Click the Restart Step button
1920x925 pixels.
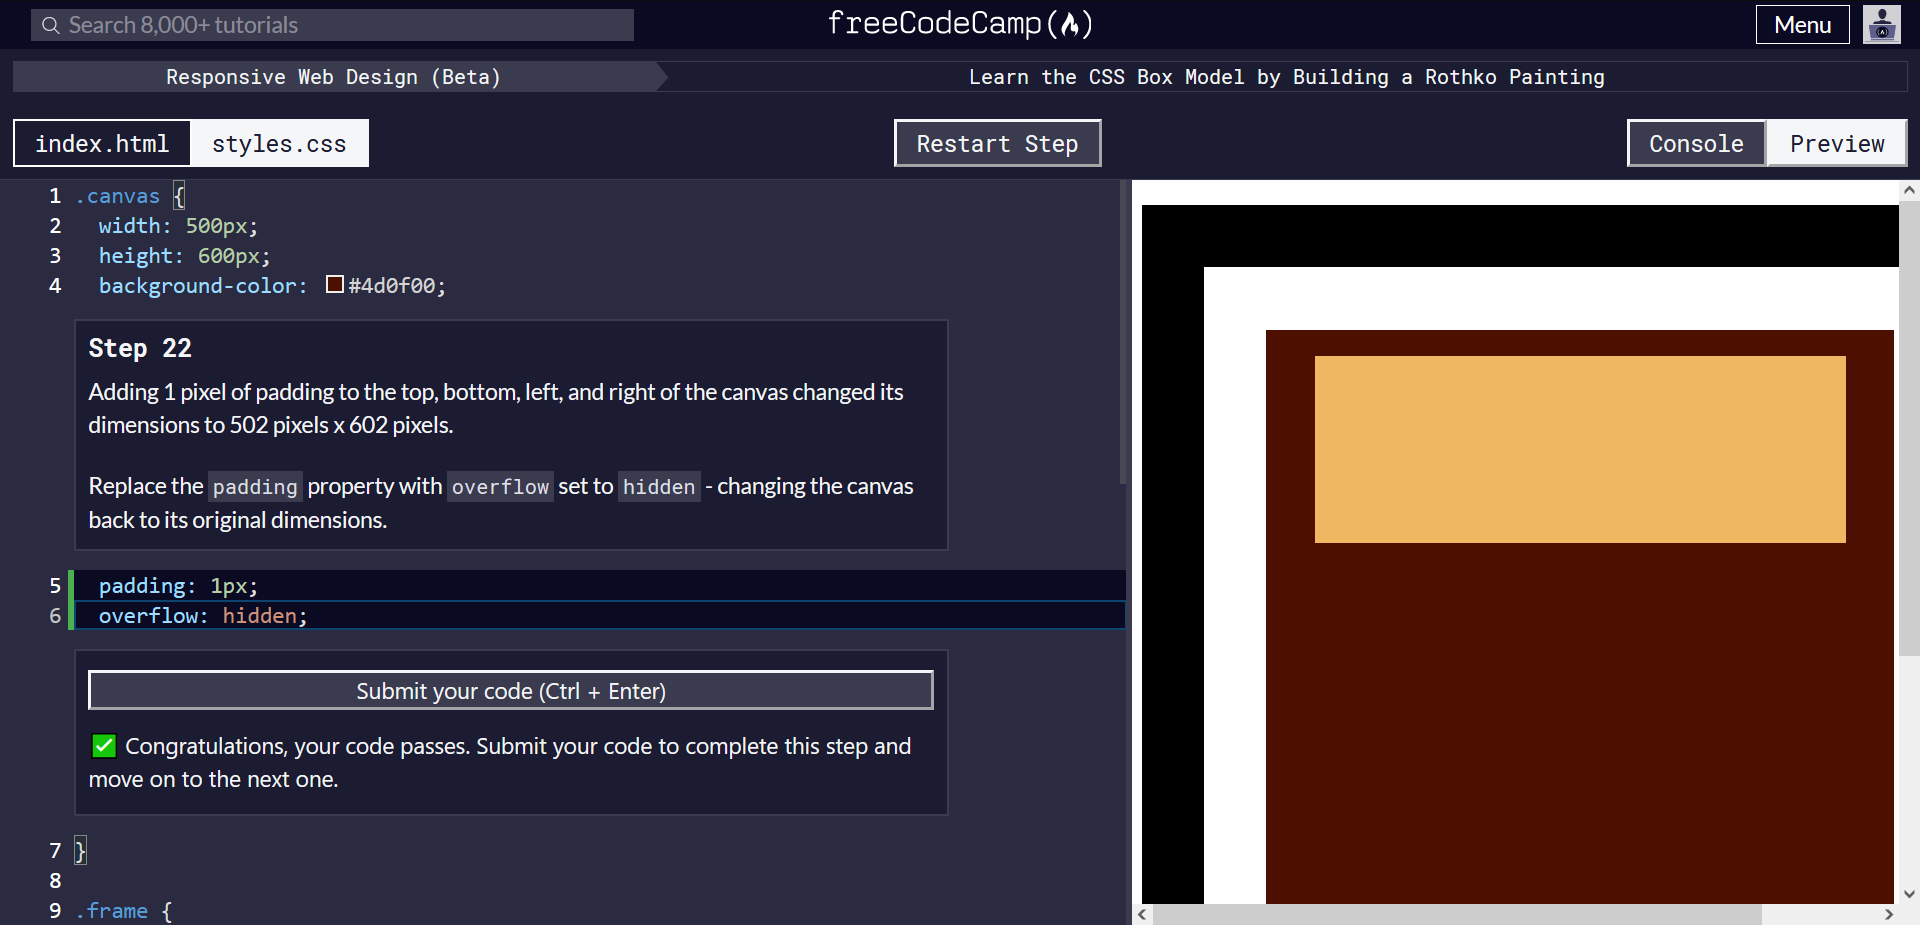tap(997, 143)
